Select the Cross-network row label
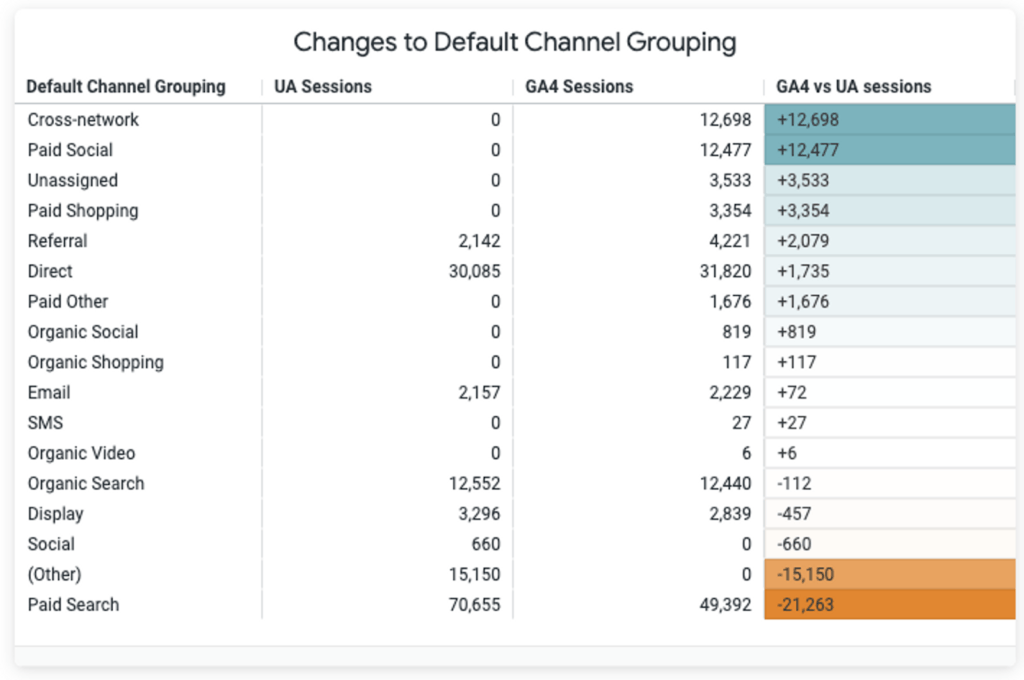Screen dimensions: 1024x680 point(83,120)
